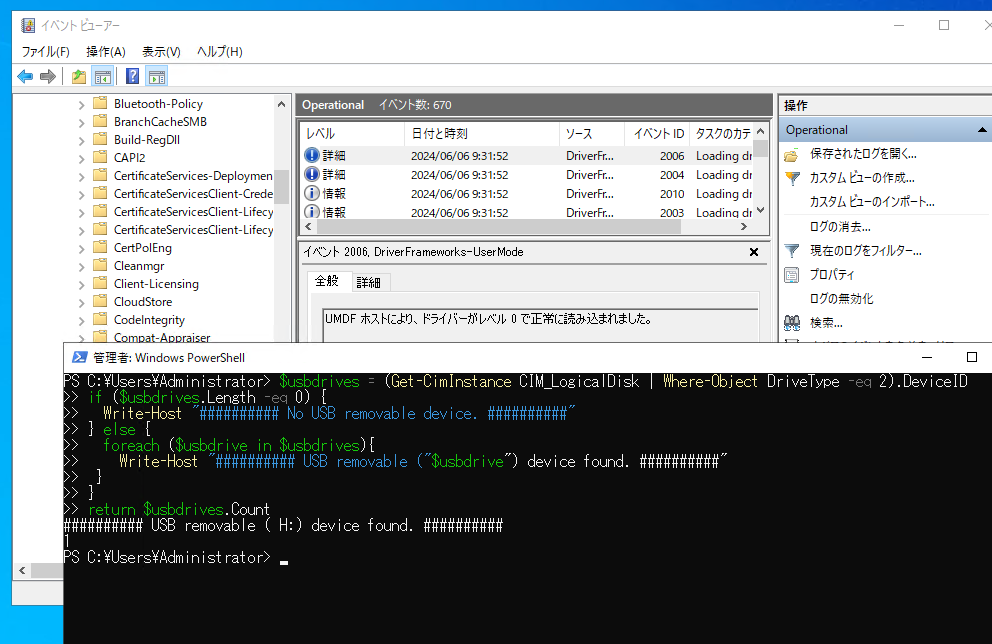Click the blue Back arrow in toolbar
Image resolution: width=992 pixels, height=644 pixels.
point(25,77)
